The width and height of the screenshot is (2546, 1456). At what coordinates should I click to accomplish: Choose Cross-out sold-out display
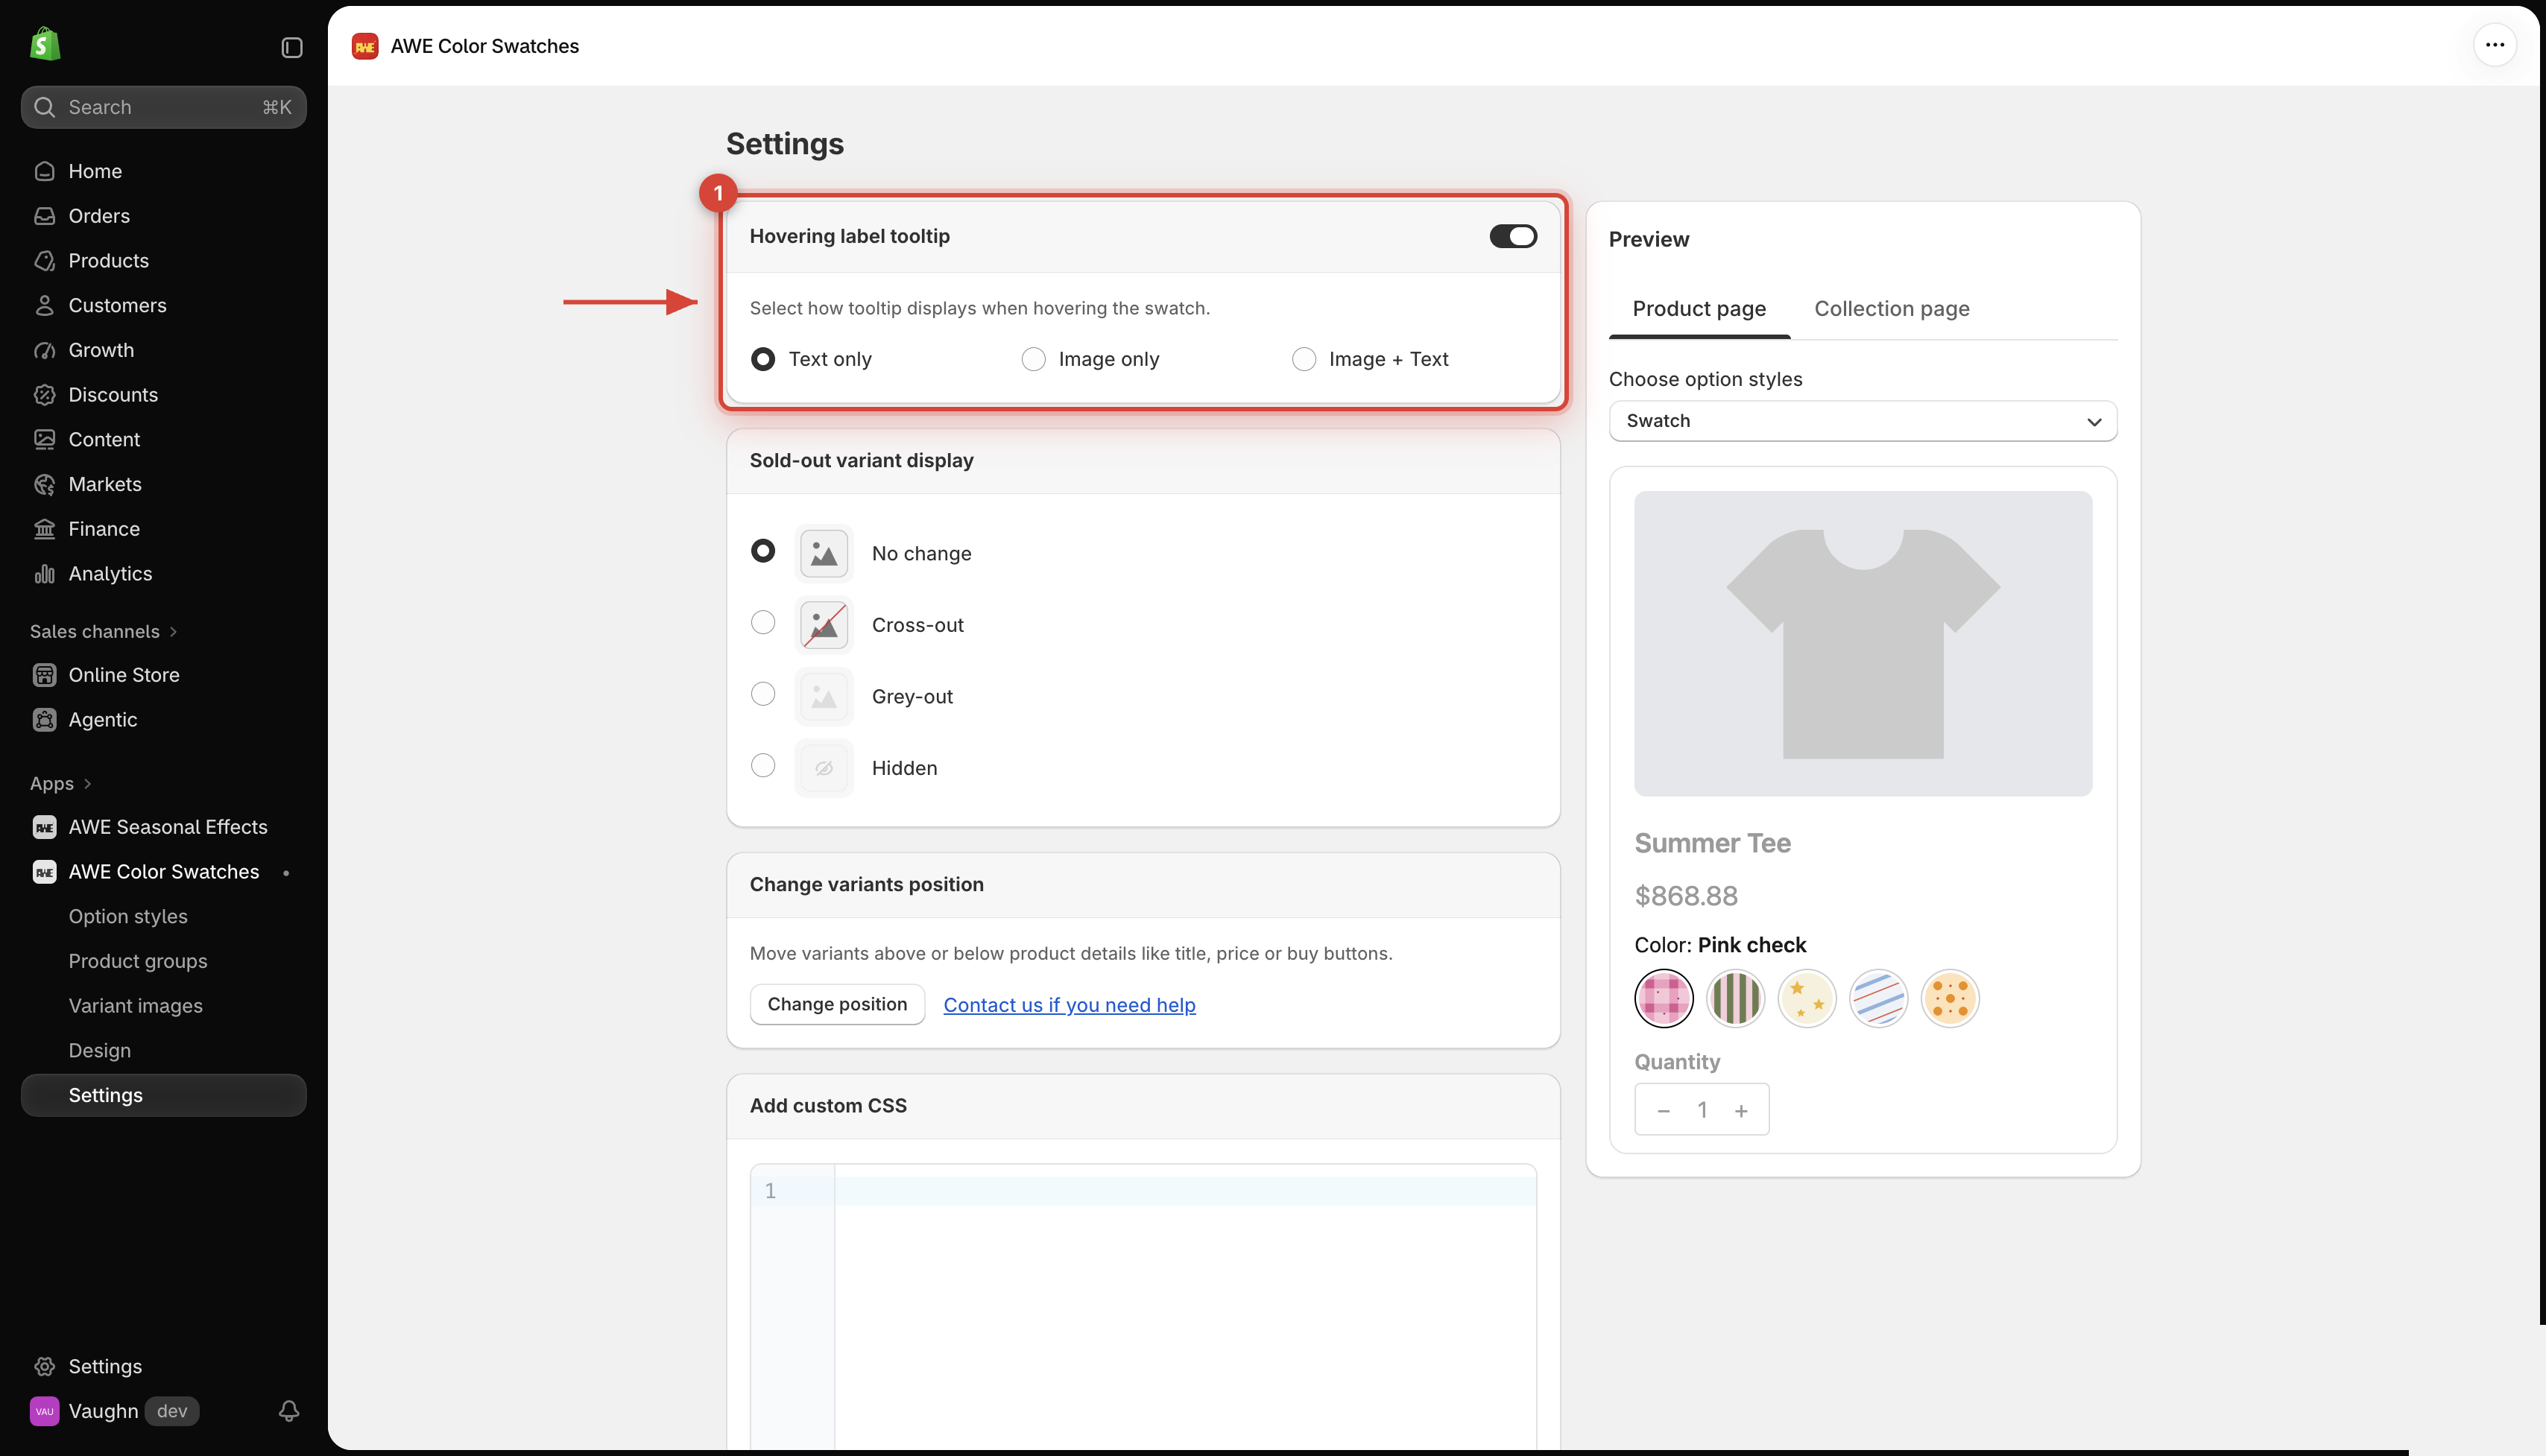coord(763,623)
